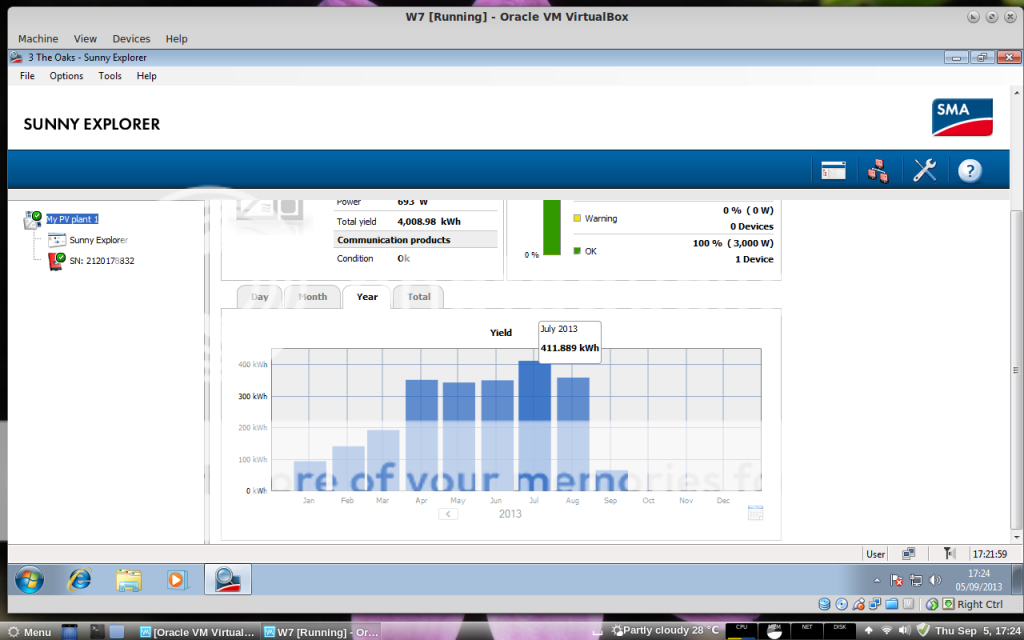Switch to the Month tab

pos(312,296)
